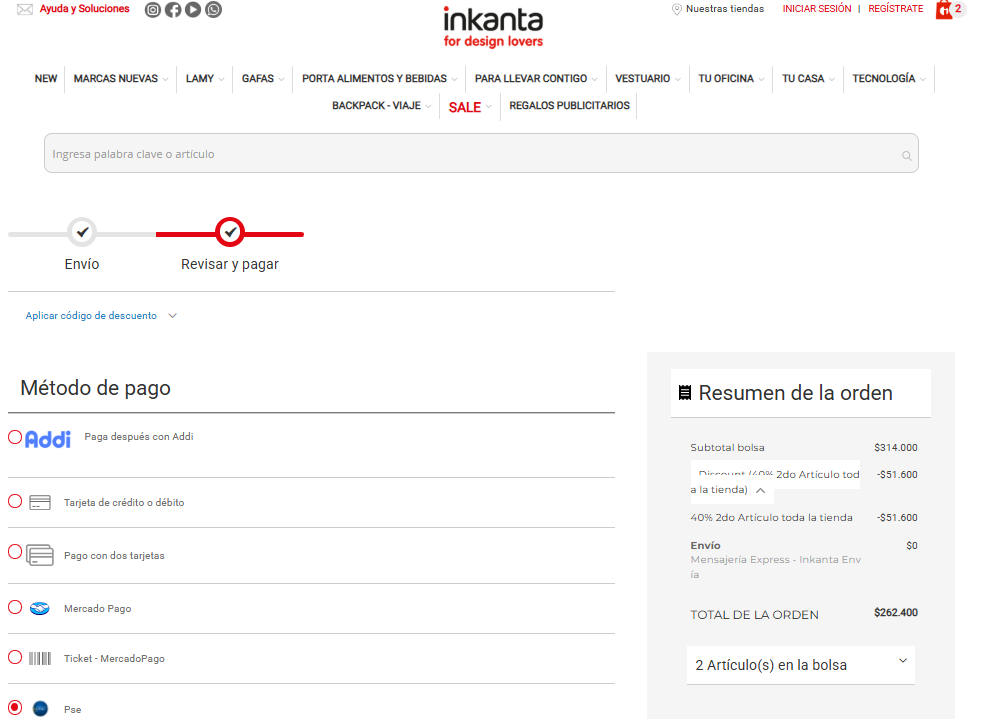Click INICIAR SESIÓN link

817,9
